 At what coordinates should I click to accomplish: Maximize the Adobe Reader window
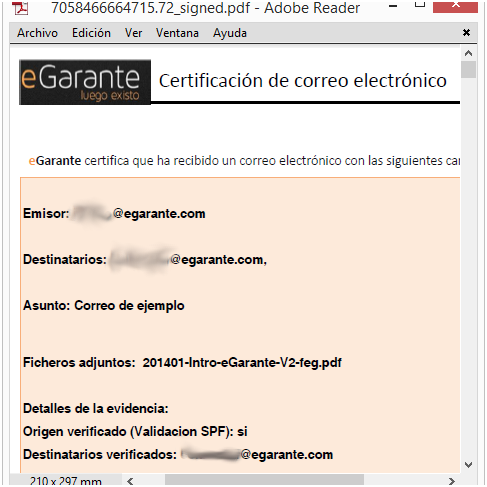[420, 5]
